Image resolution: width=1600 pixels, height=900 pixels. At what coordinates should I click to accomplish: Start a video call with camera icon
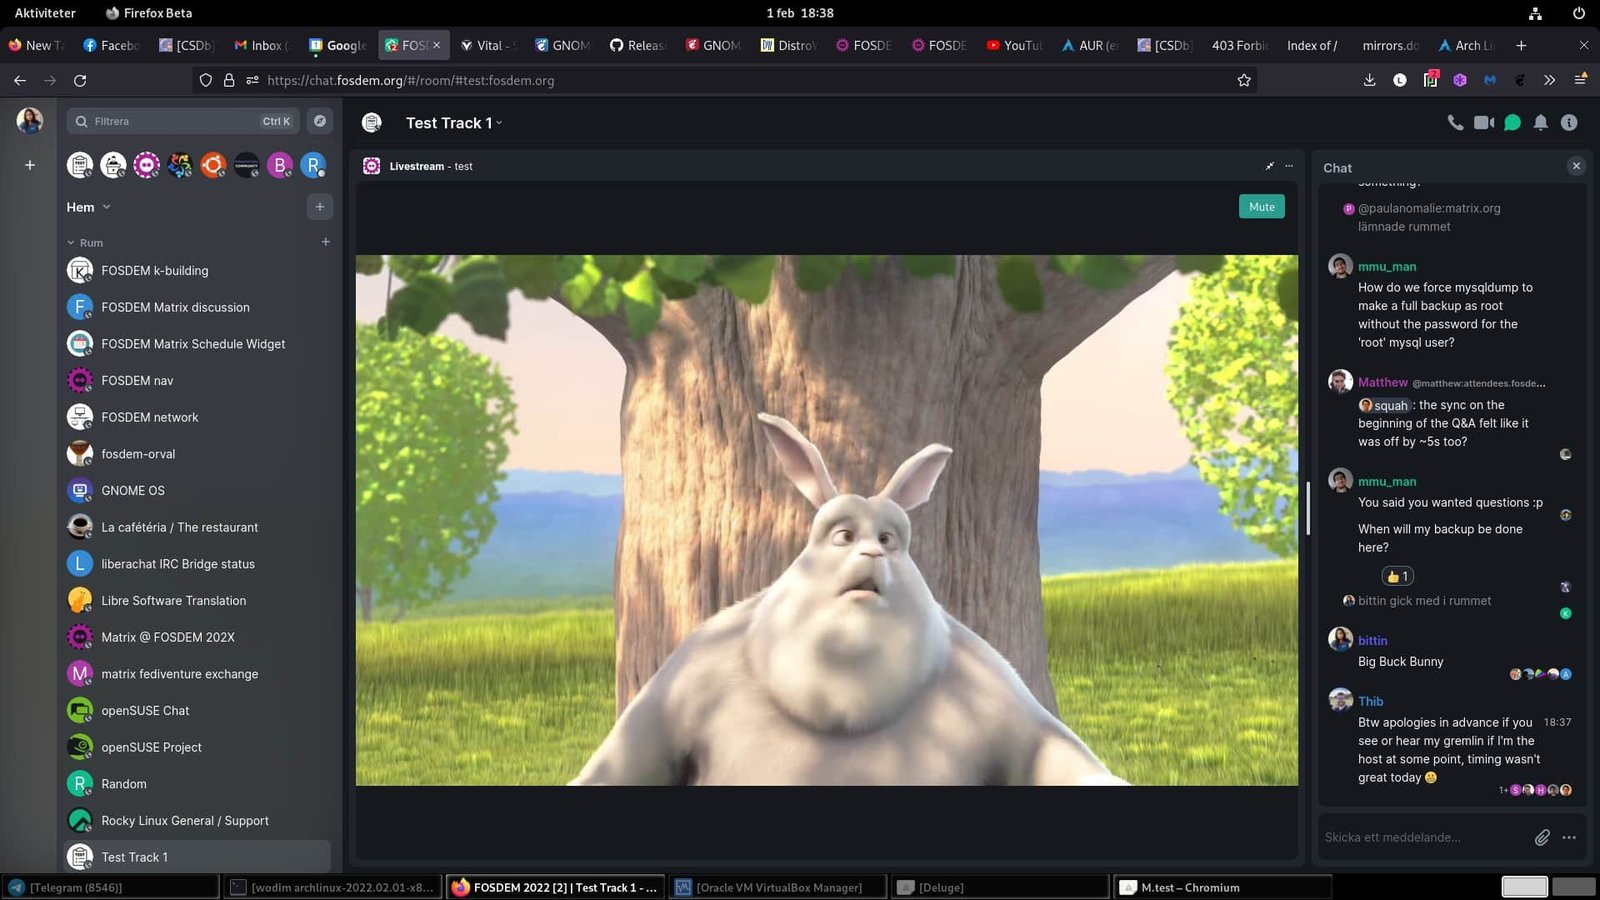[1484, 122]
